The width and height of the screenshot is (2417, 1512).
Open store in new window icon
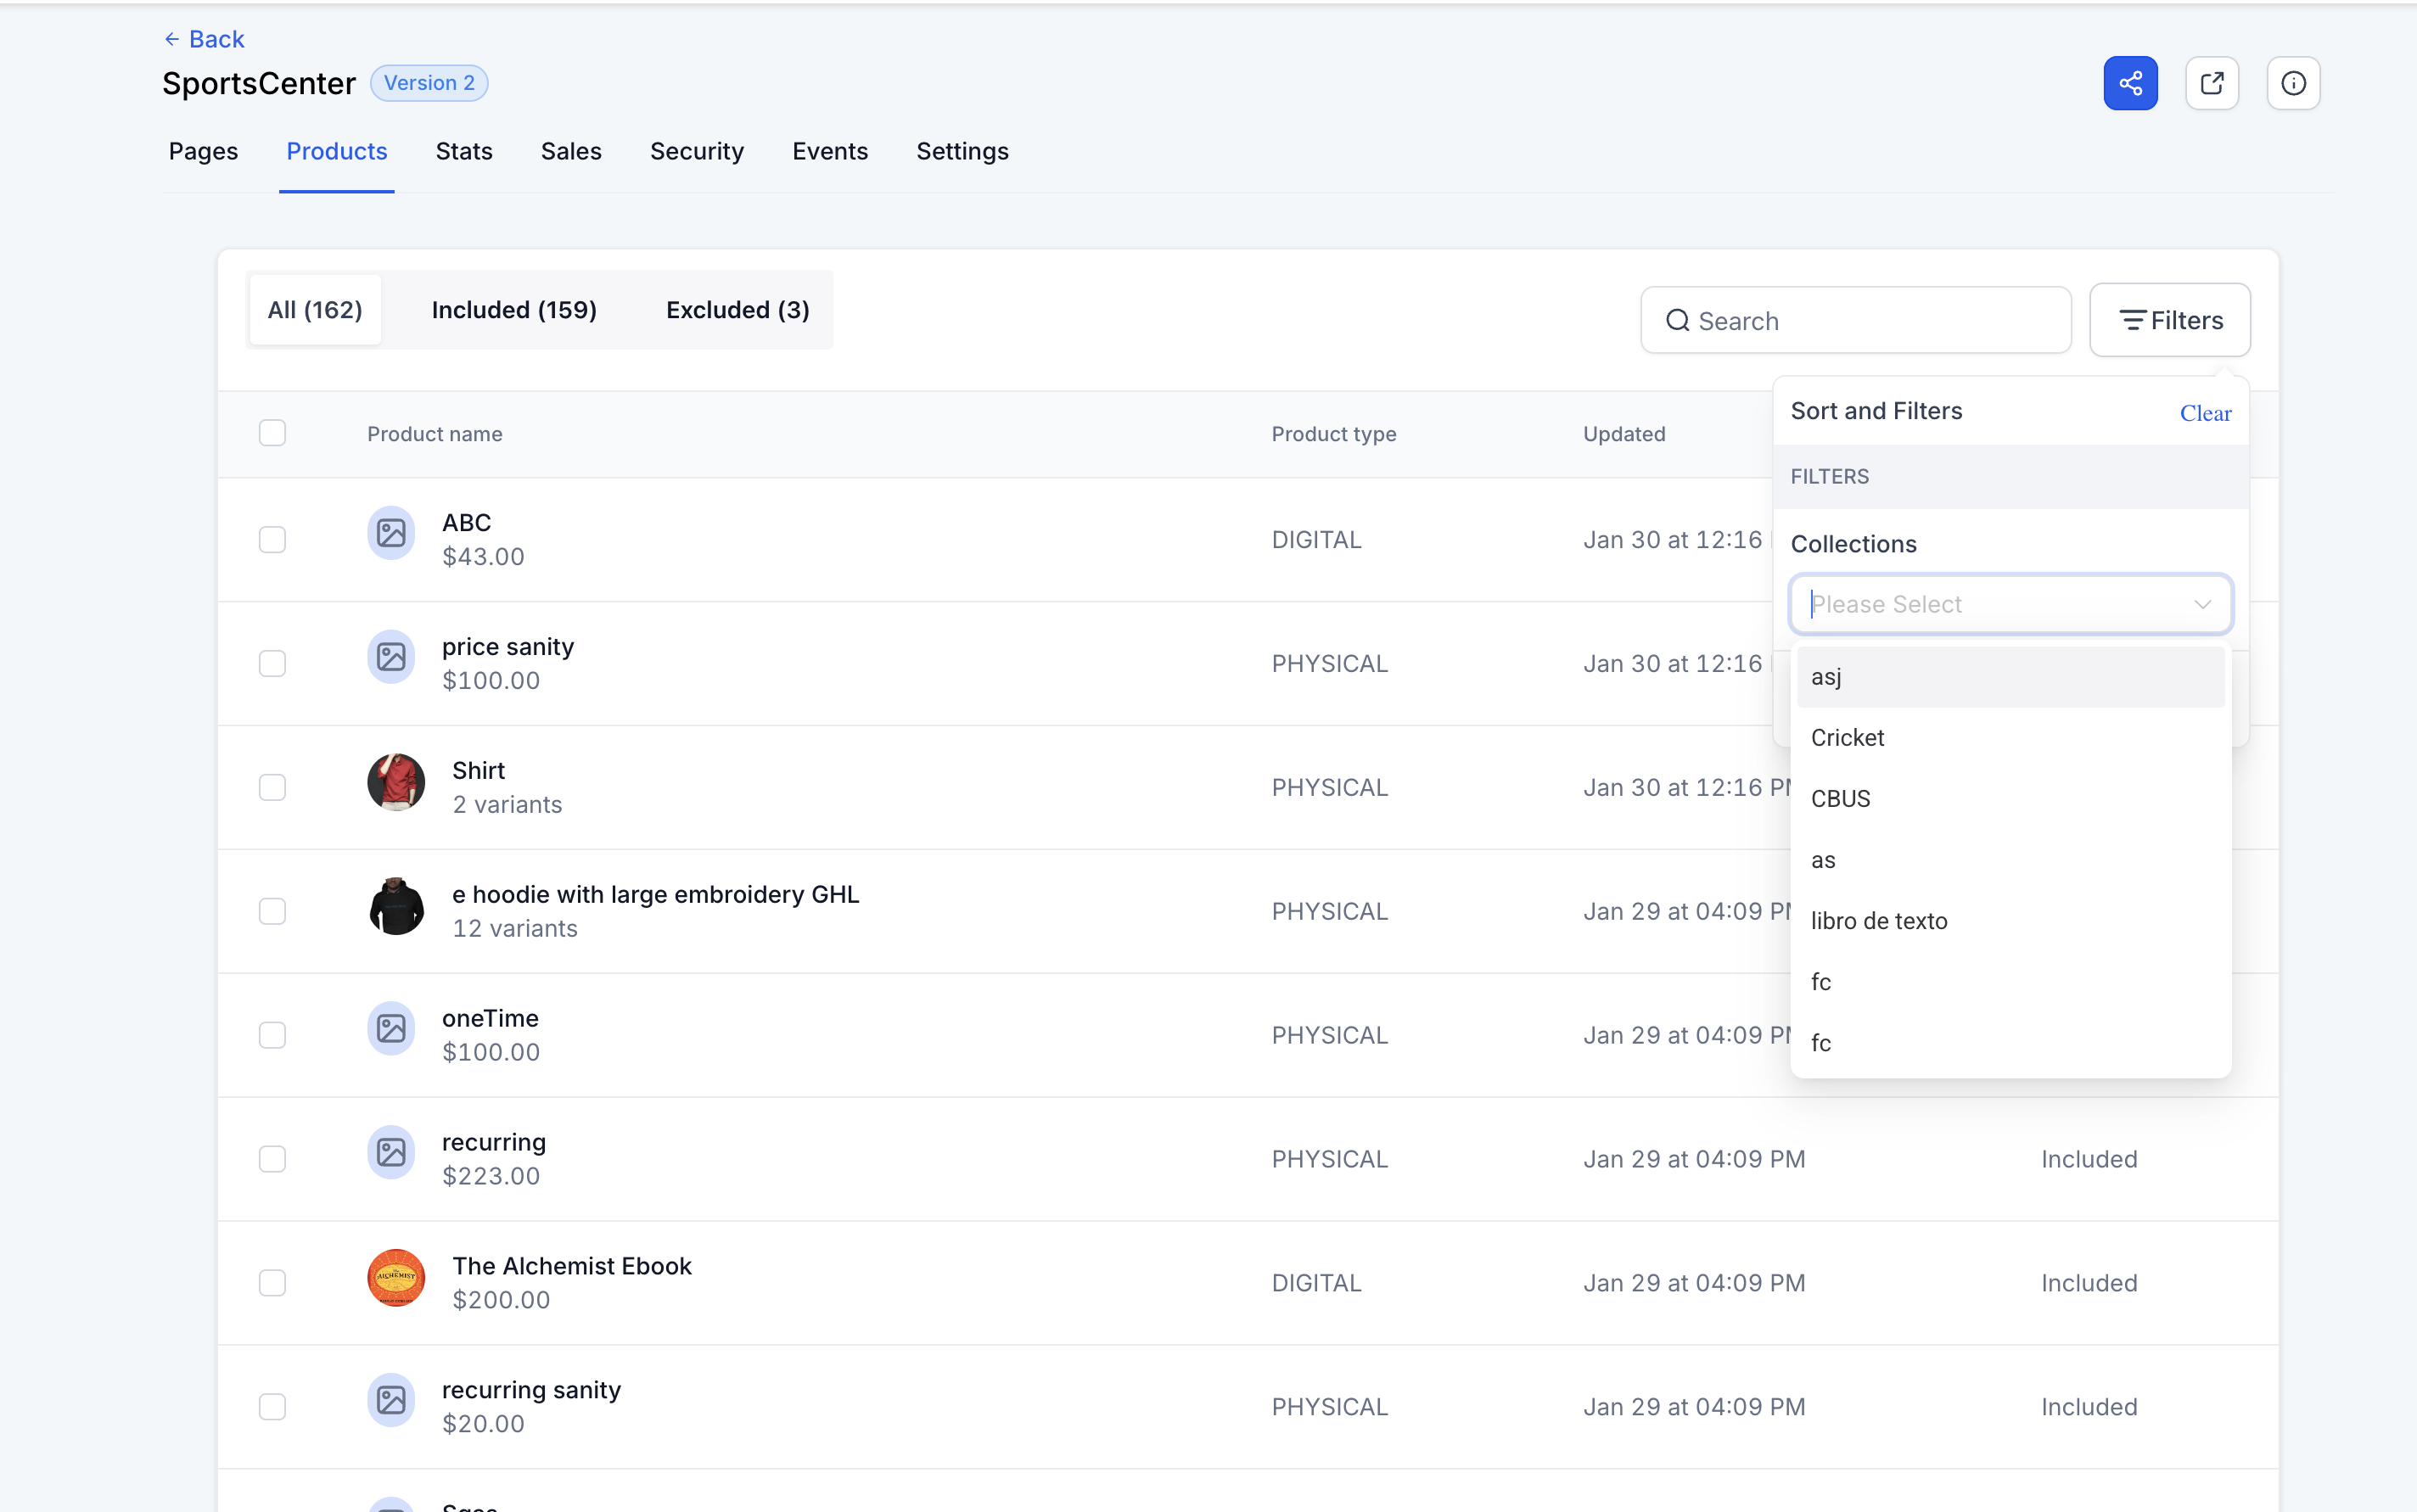(x=2211, y=83)
